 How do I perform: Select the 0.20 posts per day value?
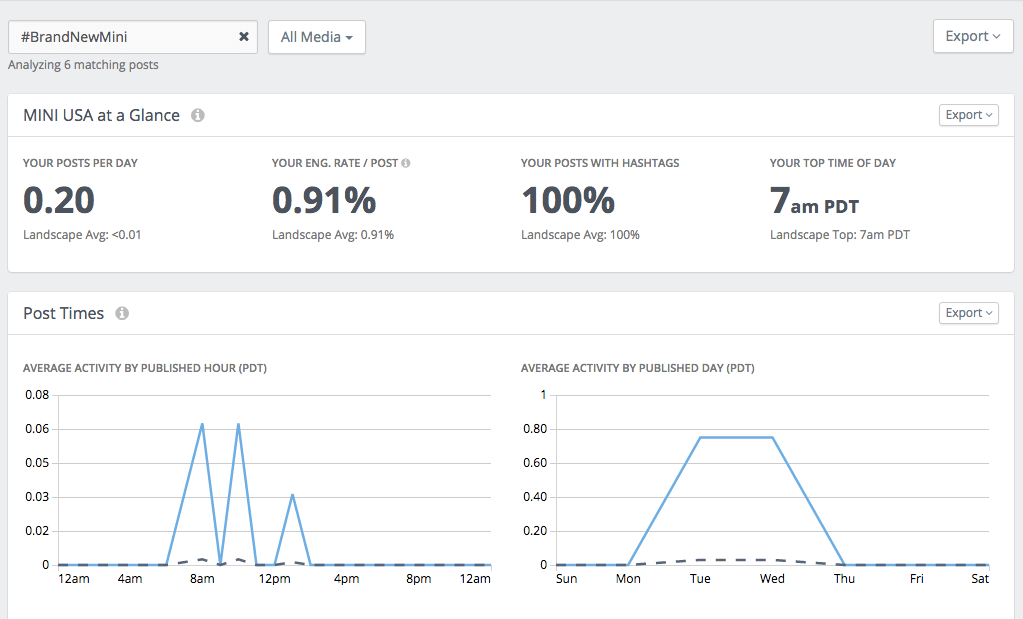pyautogui.click(x=59, y=200)
